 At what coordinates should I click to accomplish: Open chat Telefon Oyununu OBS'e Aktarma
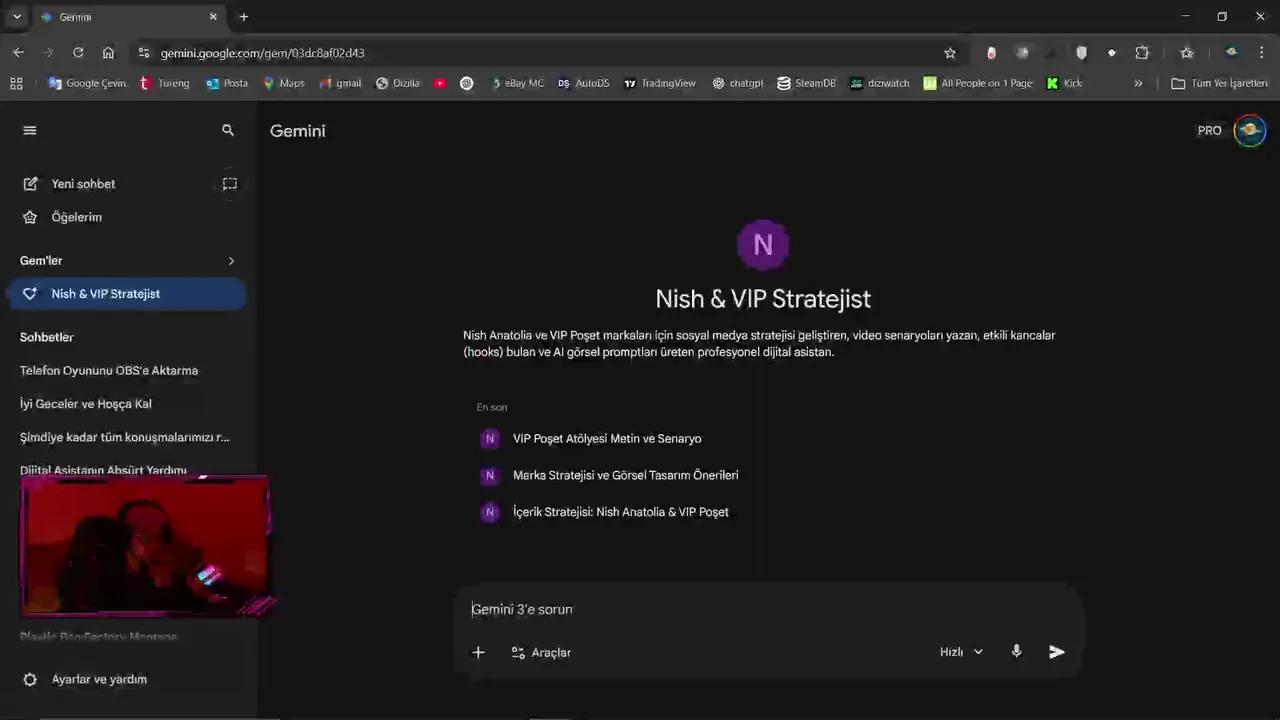click(109, 371)
